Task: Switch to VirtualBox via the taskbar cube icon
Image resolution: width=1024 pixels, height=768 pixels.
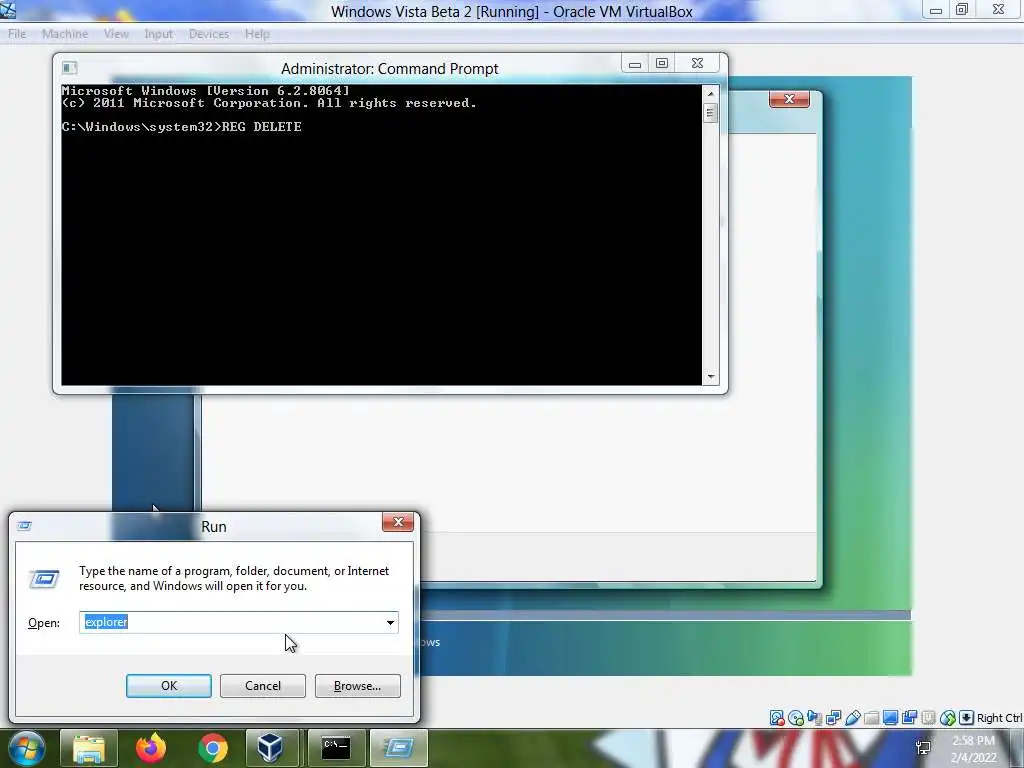Action: pos(270,748)
